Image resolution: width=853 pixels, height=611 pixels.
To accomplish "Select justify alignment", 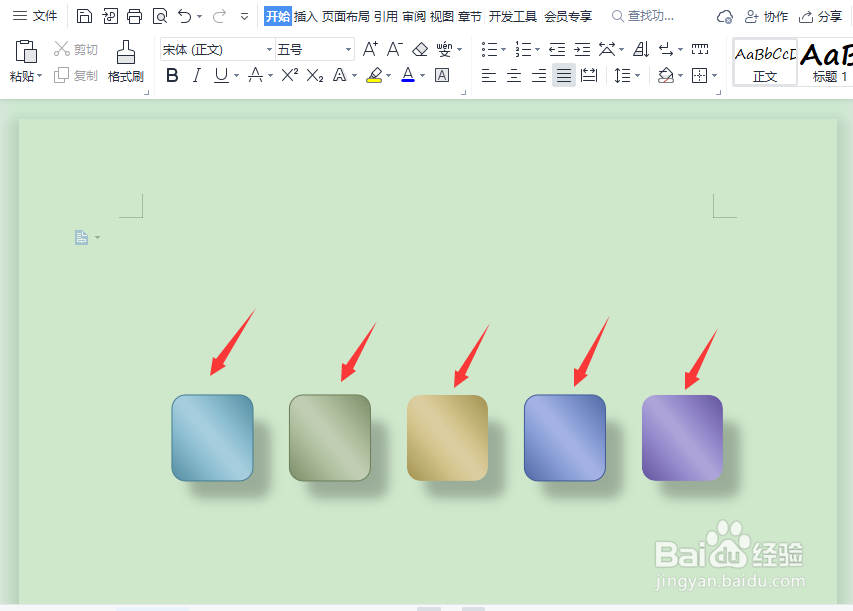I will [x=564, y=75].
